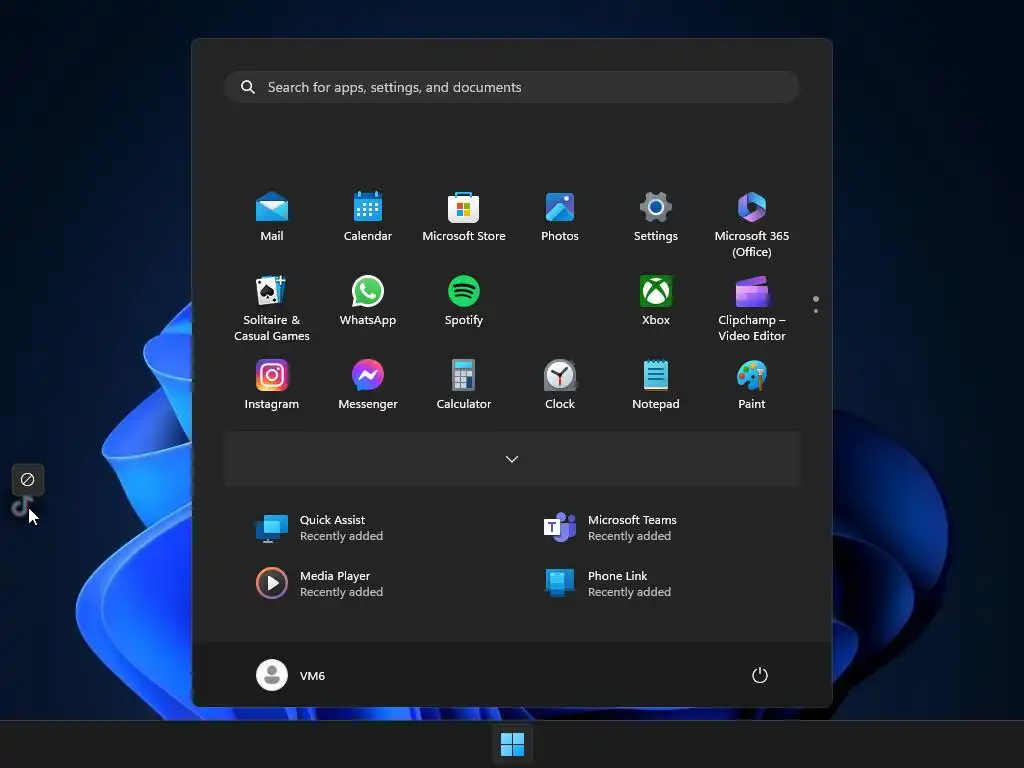Launch Notepad

pyautogui.click(x=656, y=384)
